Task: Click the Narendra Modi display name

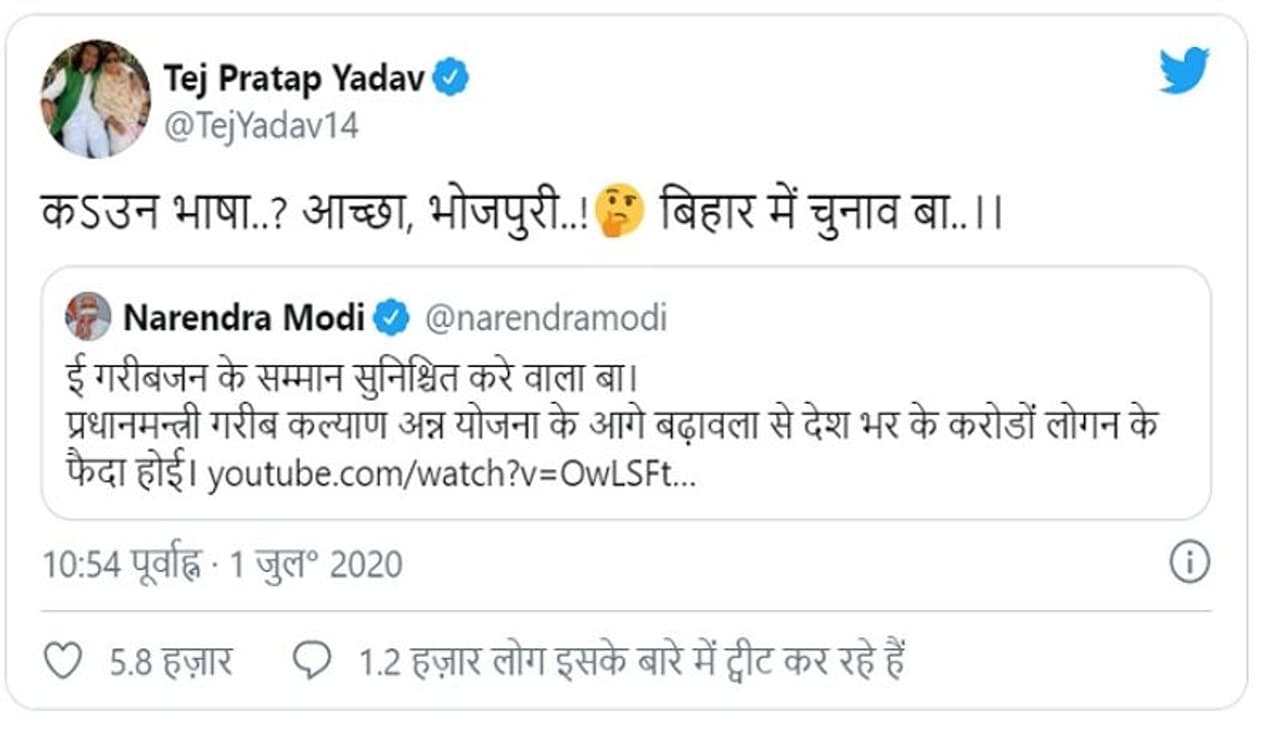Action: click(x=243, y=318)
